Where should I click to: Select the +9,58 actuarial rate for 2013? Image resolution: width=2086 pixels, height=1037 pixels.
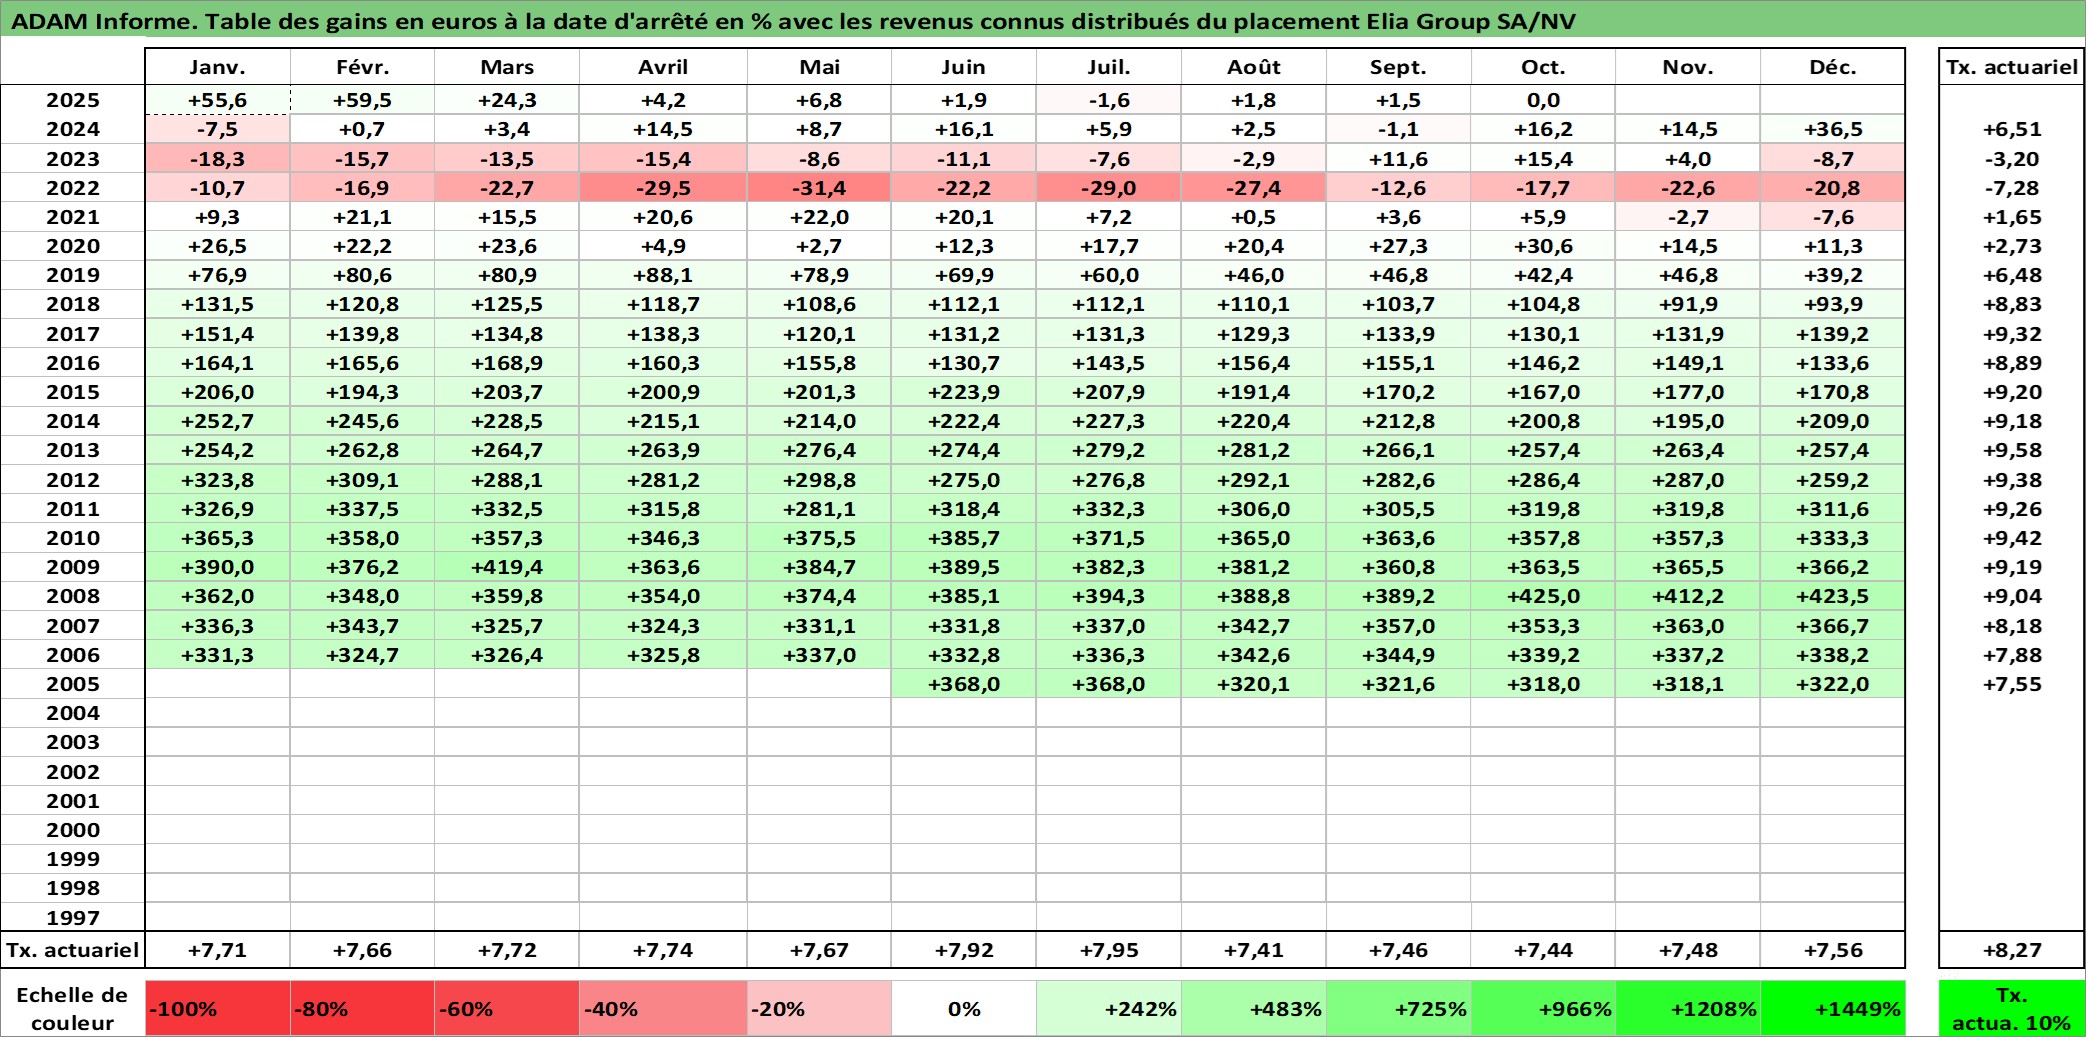click(2011, 450)
